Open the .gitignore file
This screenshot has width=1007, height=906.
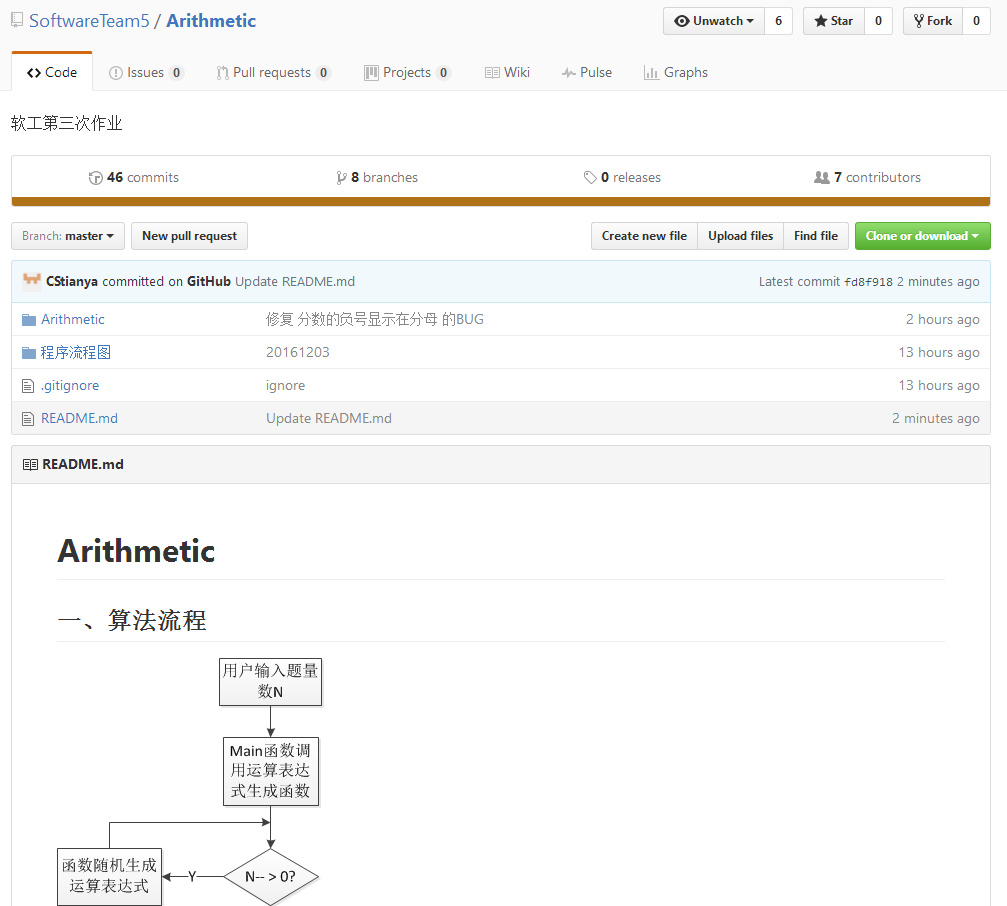[70, 385]
